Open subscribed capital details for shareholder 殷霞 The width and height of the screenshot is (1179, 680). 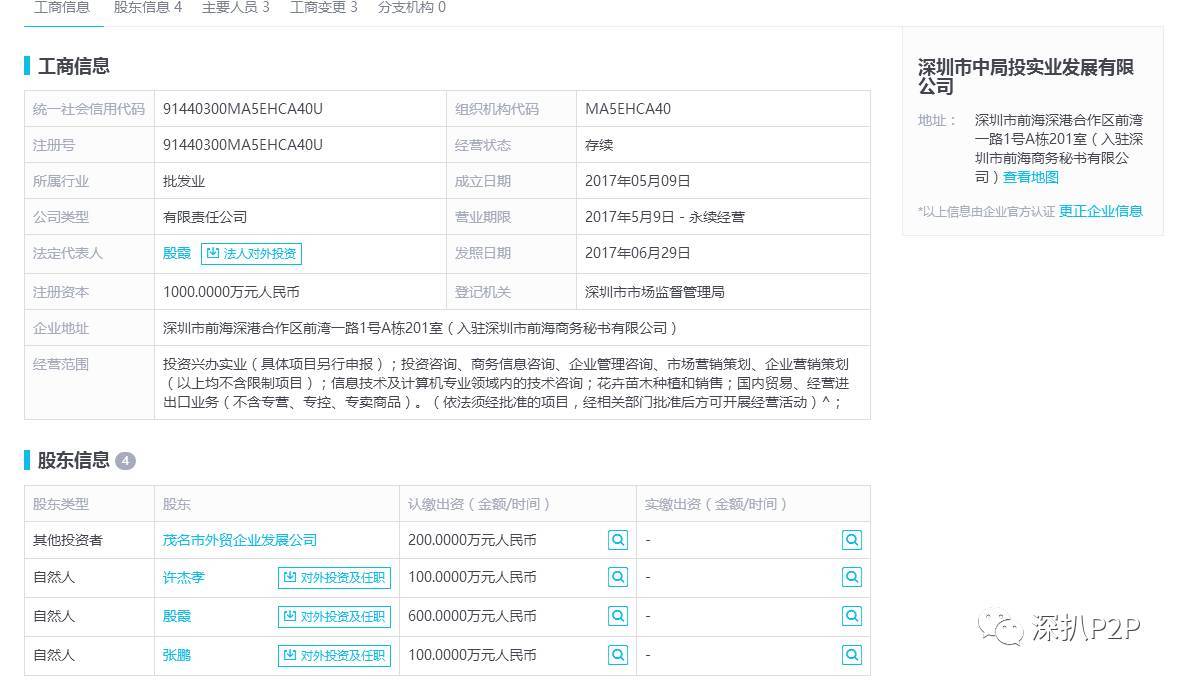coord(617,616)
